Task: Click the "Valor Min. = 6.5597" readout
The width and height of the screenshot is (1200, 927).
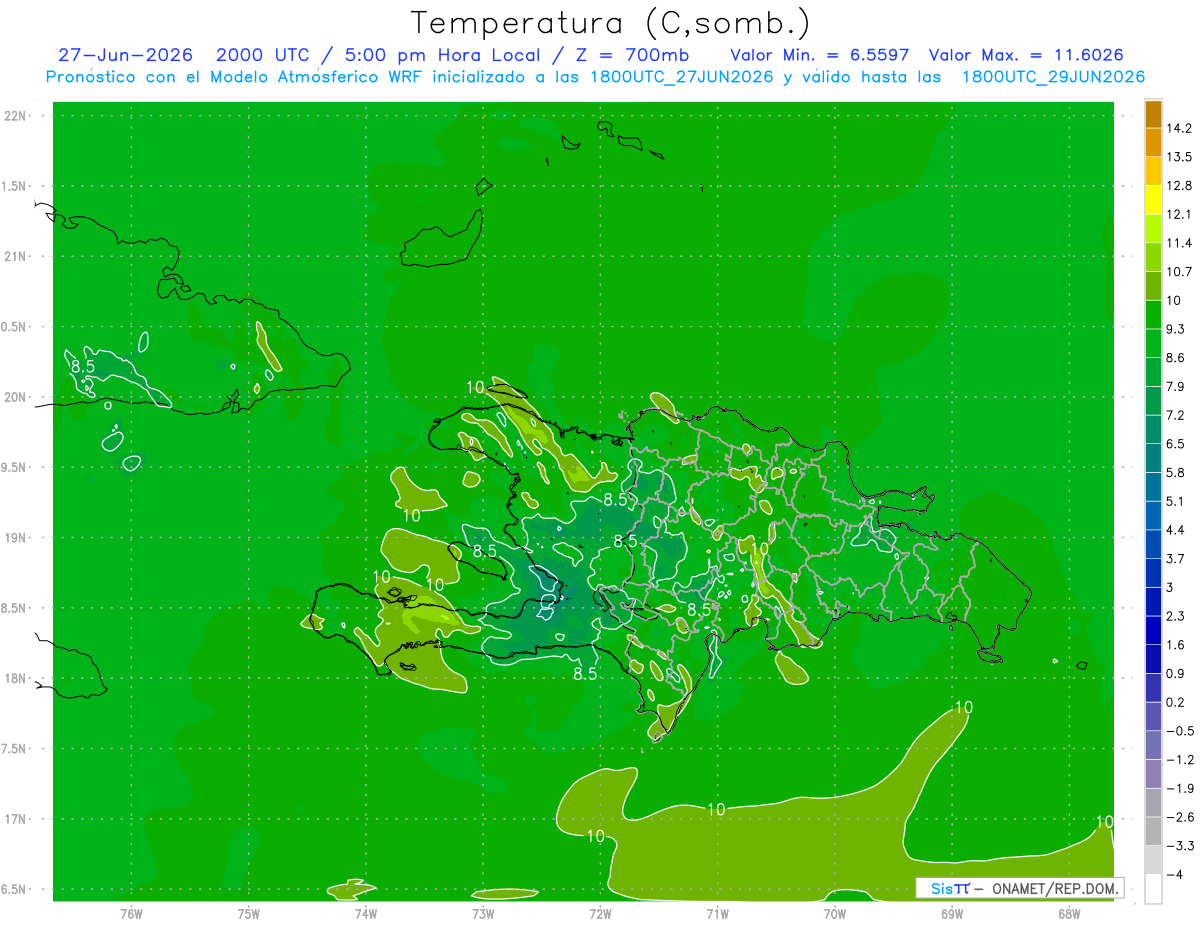Action: (x=820, y=55)
